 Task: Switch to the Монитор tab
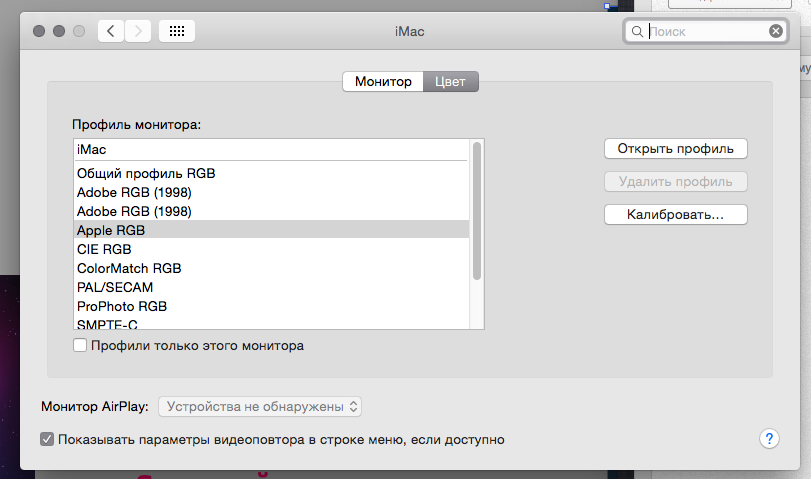coord(383,82)
